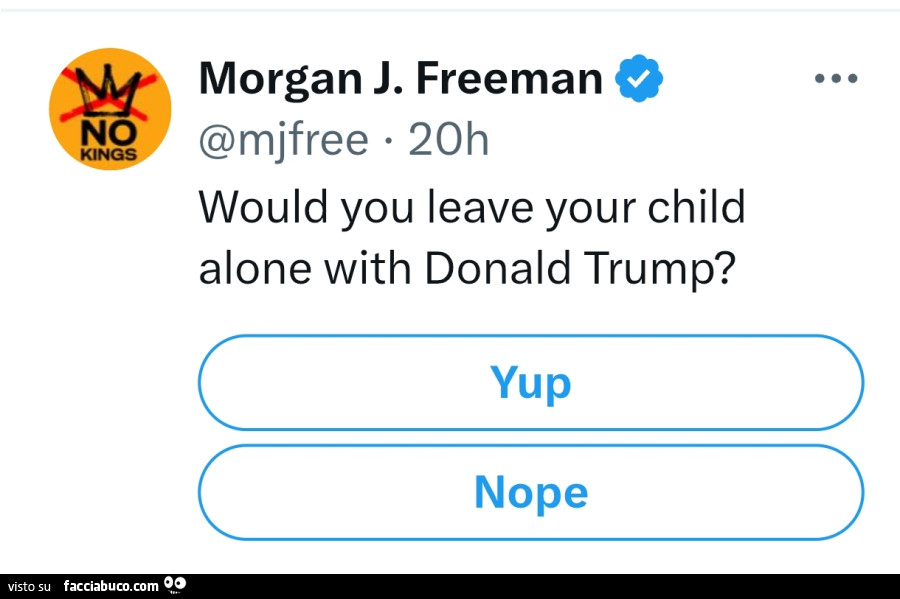The width and height of the screenshot is (900, 599).
Task: Select the Nope answer option
Action: 530,491
